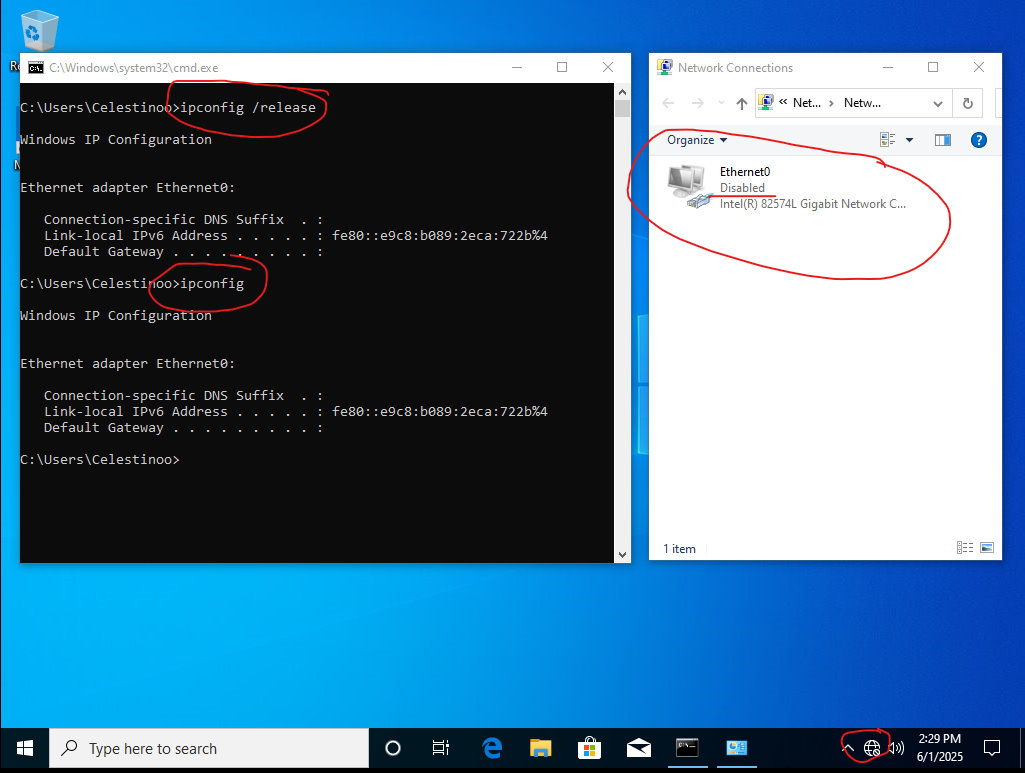
Task: Open the Mail app on taskbar
Action: (638, 748)
